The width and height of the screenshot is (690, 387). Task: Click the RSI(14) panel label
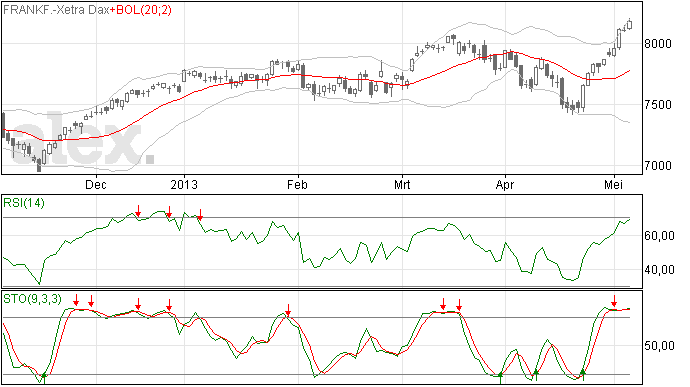[x=24, y=203]
